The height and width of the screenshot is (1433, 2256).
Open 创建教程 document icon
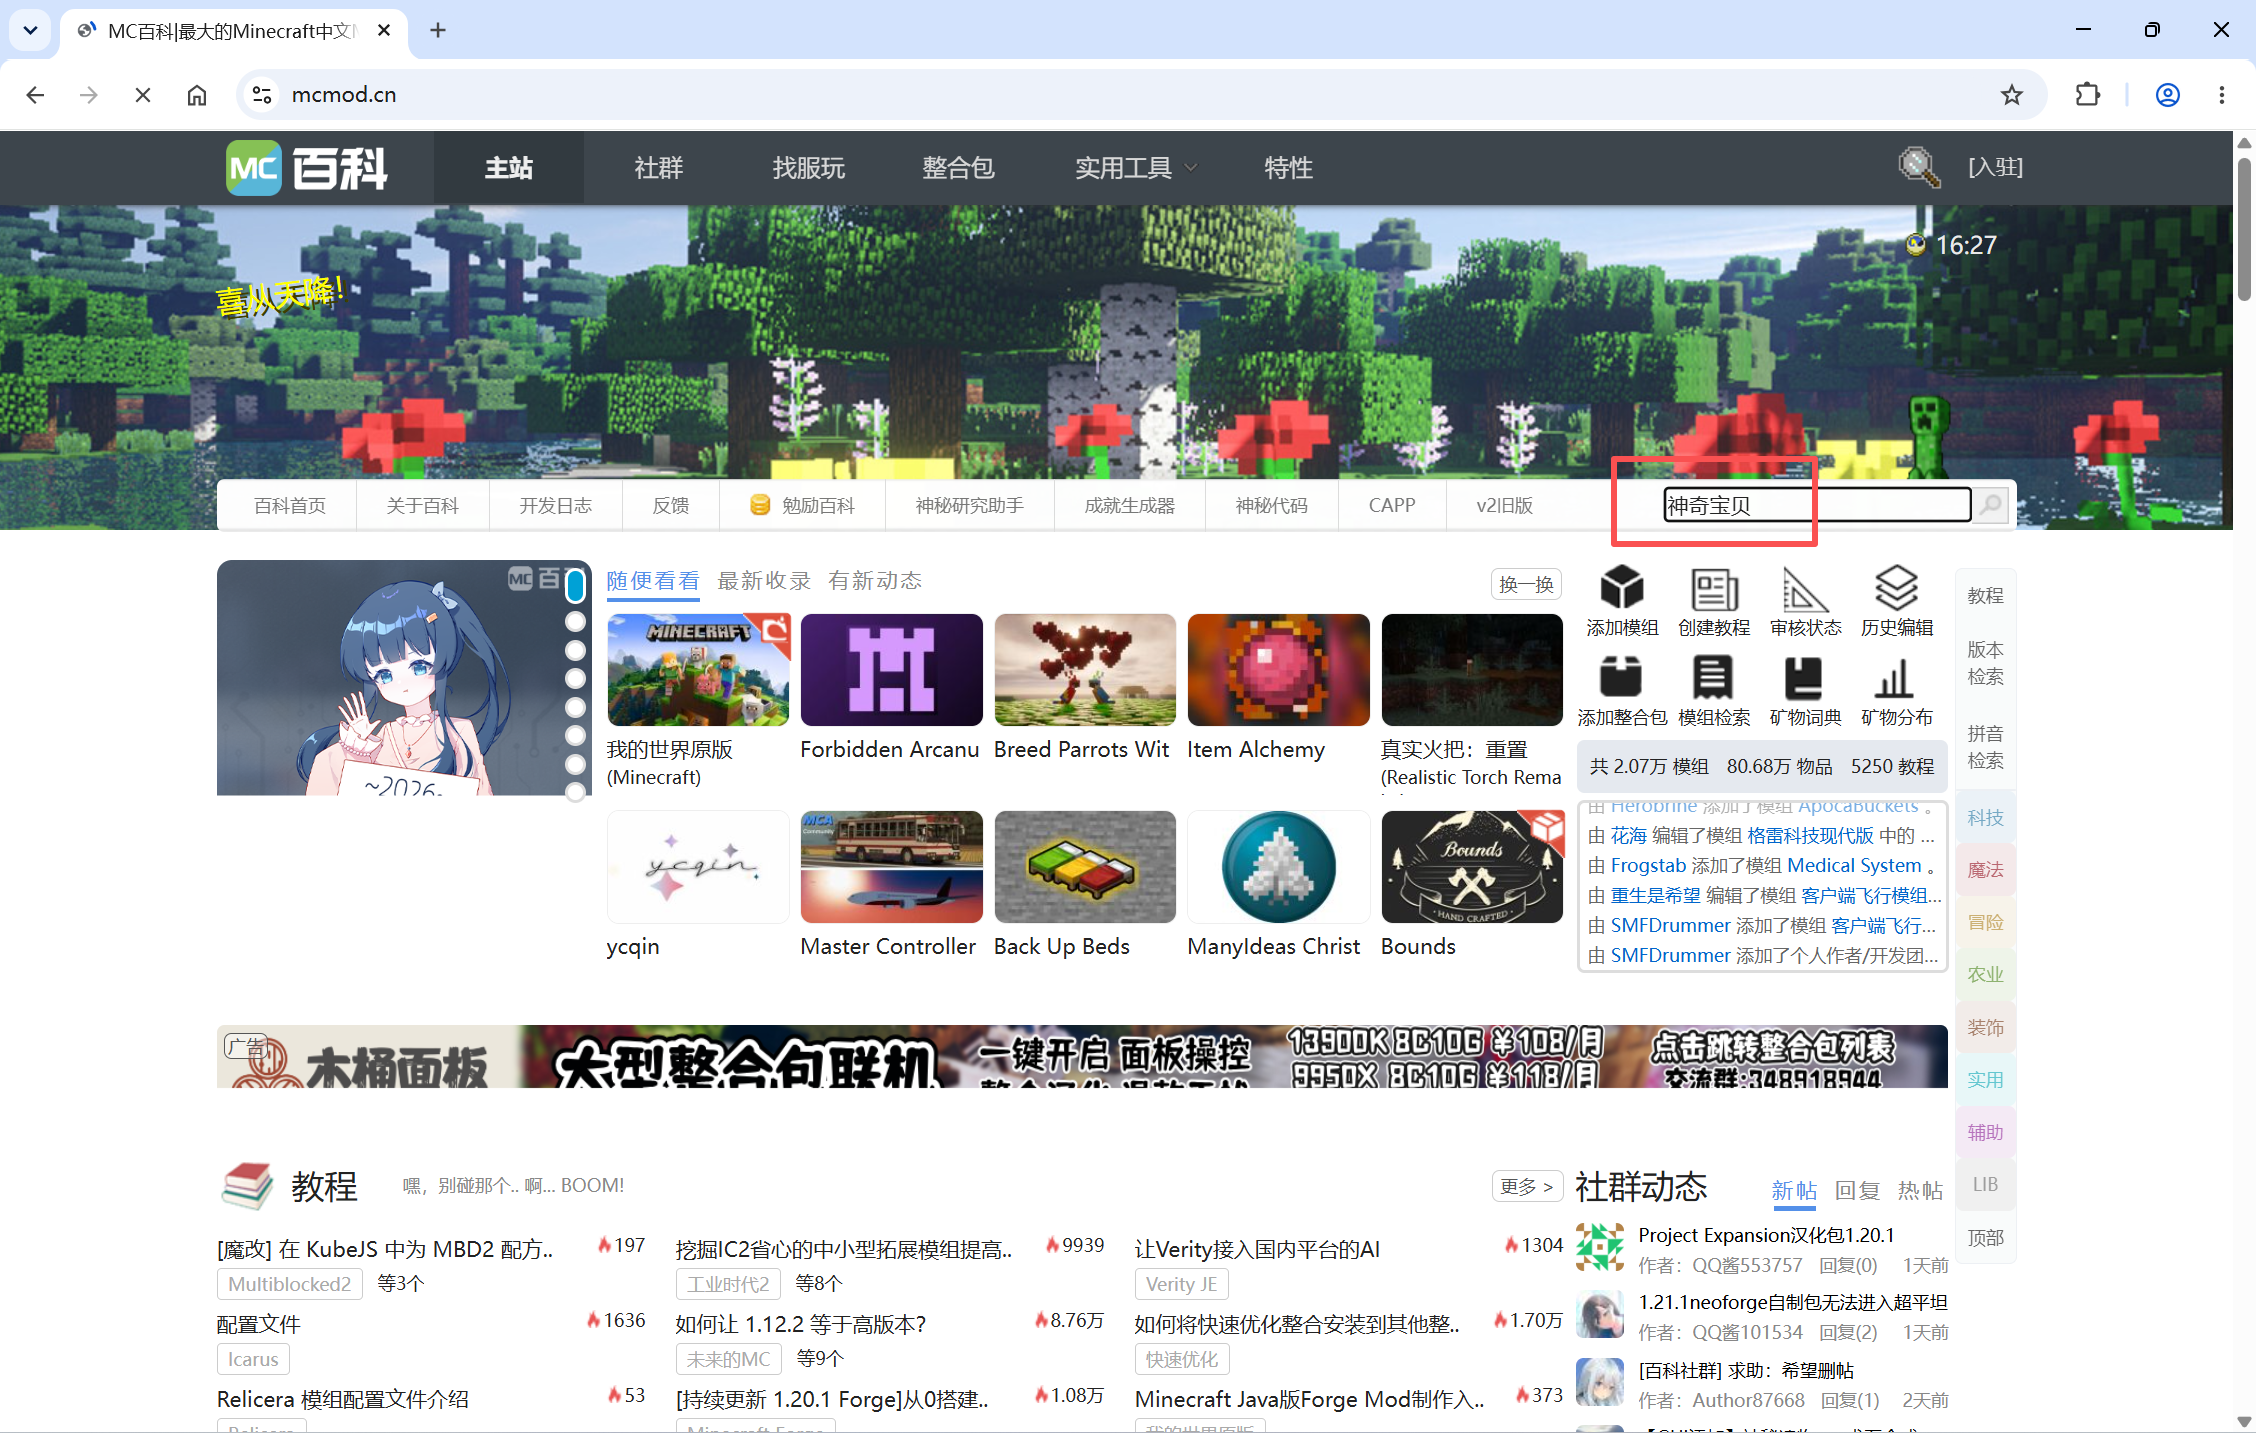pyautogui.click(x=1714, y=588)
